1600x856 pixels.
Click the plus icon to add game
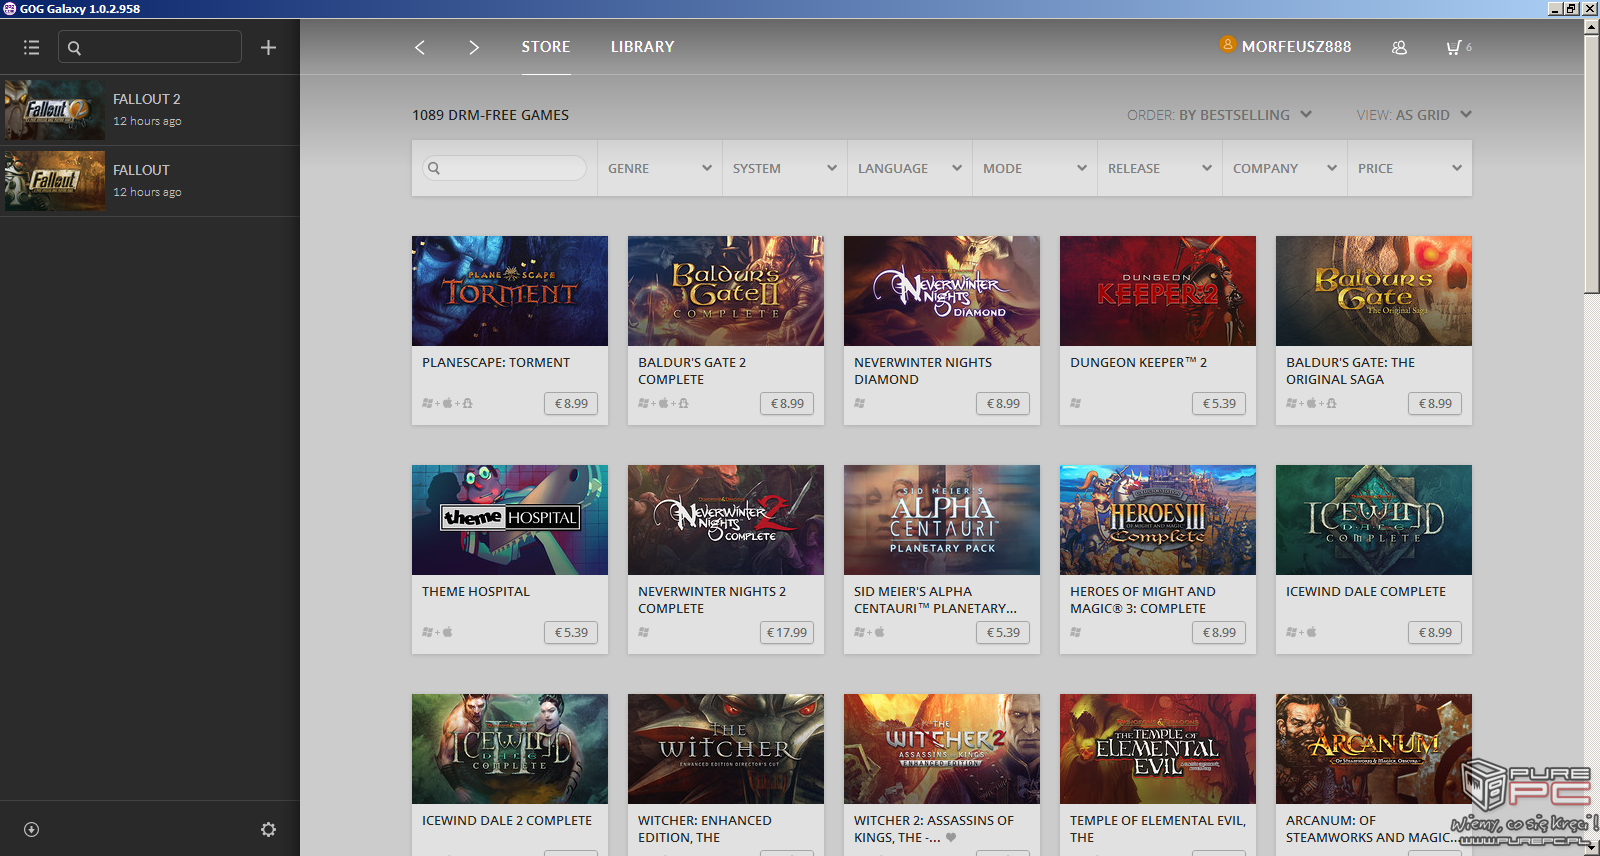pyautogui.click(x=268, y=47)
